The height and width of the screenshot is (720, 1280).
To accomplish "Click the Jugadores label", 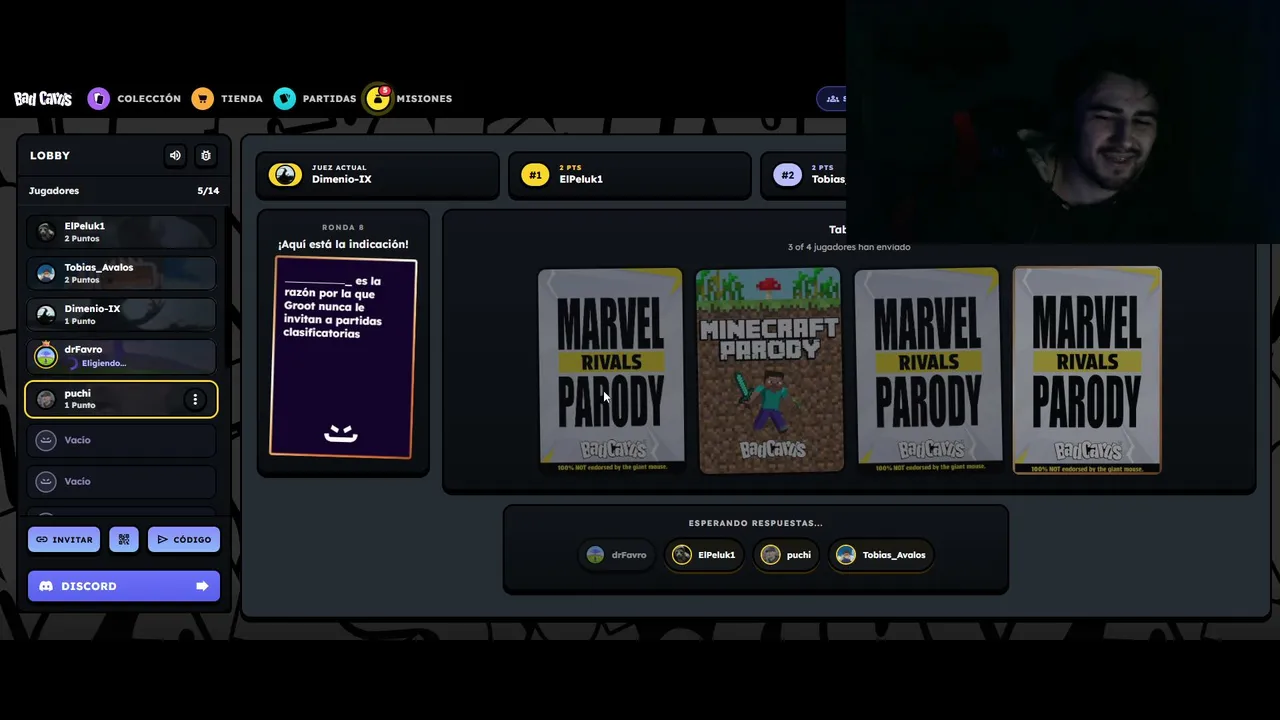I will click(54, 191).
